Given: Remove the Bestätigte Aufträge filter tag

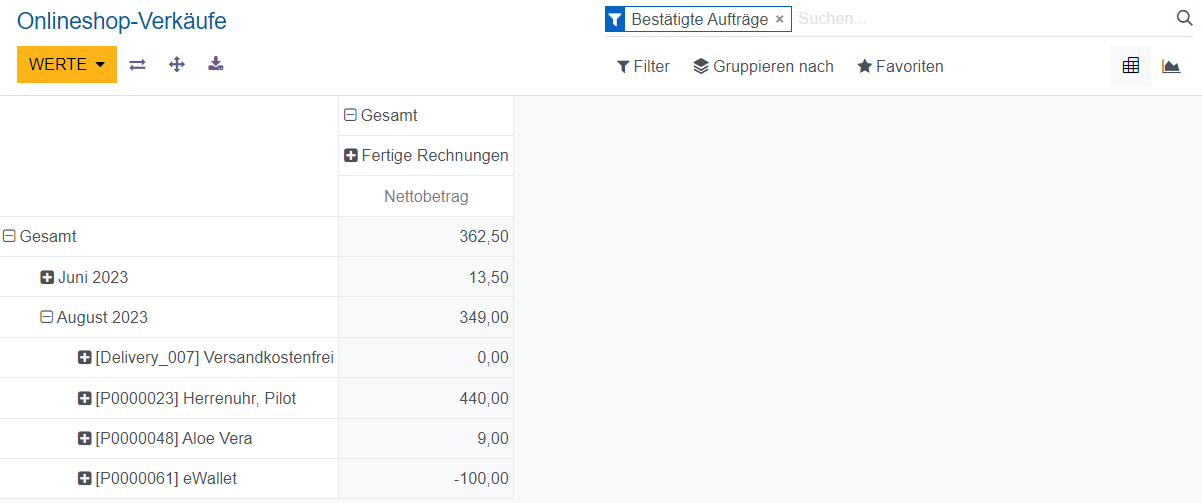Looking at the screenshot, I should pos(780,19).
